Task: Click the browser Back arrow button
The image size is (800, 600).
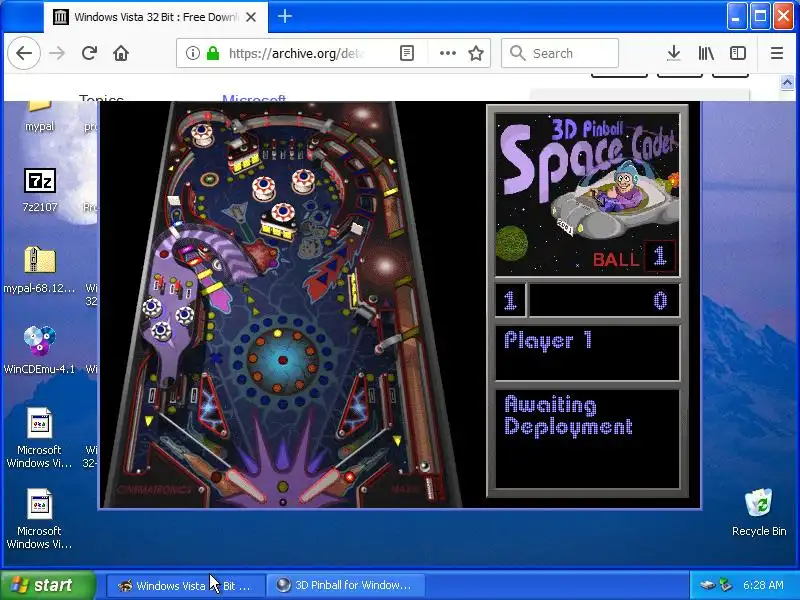Action: 24,53
